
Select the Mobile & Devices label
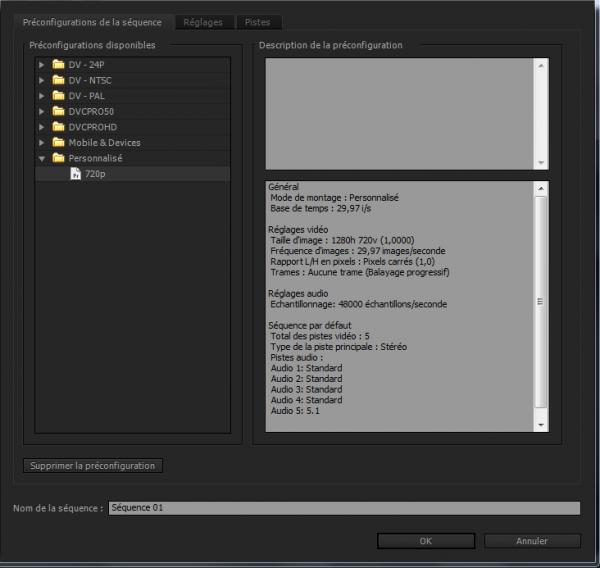point(104,143)
